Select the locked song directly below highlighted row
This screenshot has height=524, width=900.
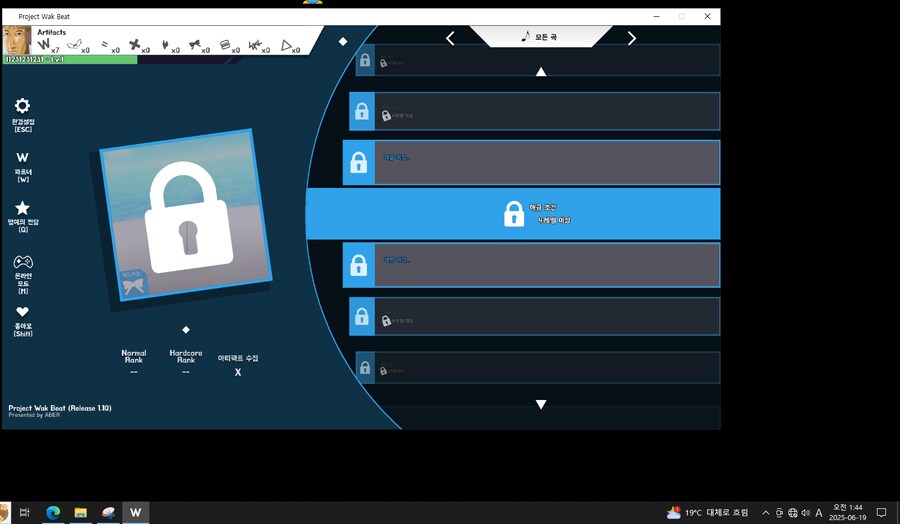[x=532, y=265]
